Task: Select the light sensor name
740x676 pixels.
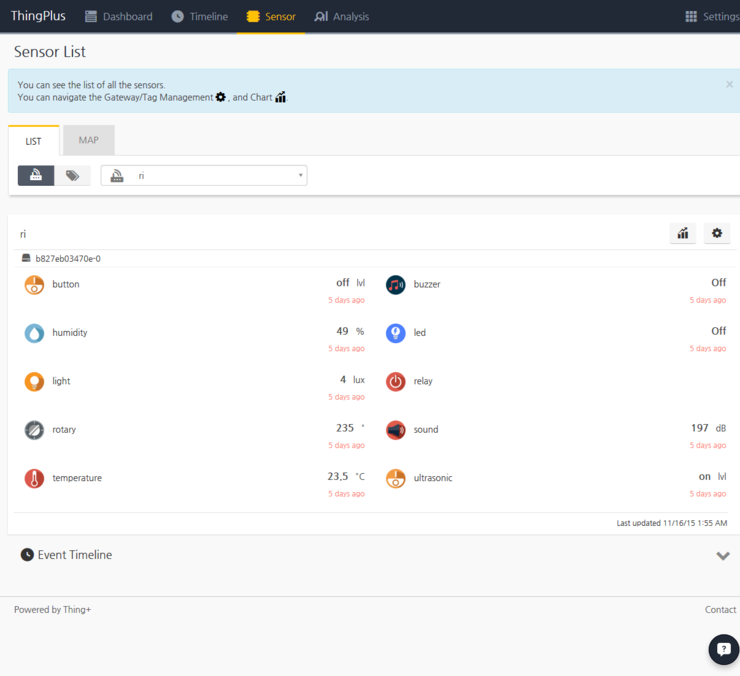Action: 61,381
